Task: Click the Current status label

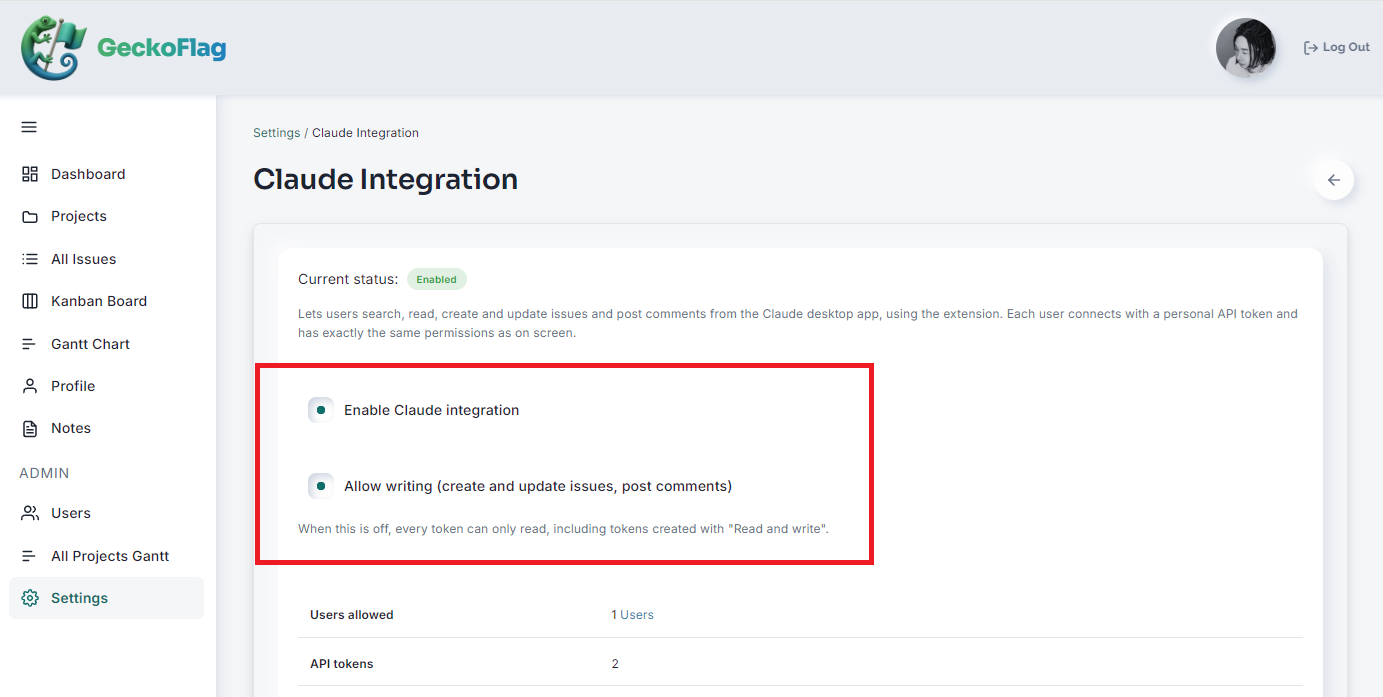Action: (x=348, y=279)
